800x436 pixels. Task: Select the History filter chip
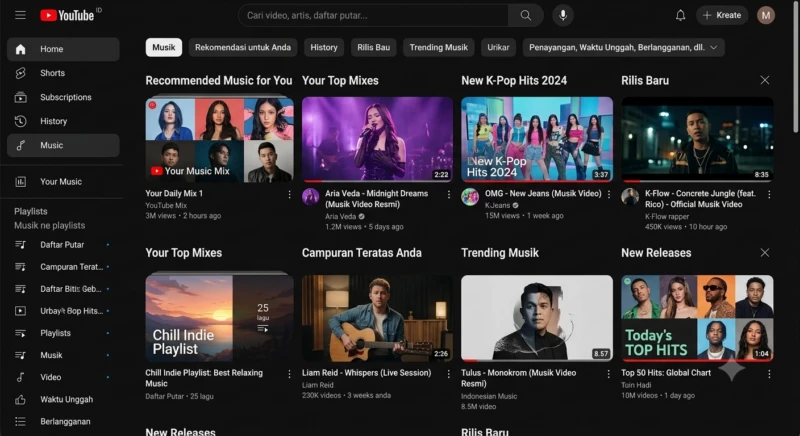coord(324,47)
